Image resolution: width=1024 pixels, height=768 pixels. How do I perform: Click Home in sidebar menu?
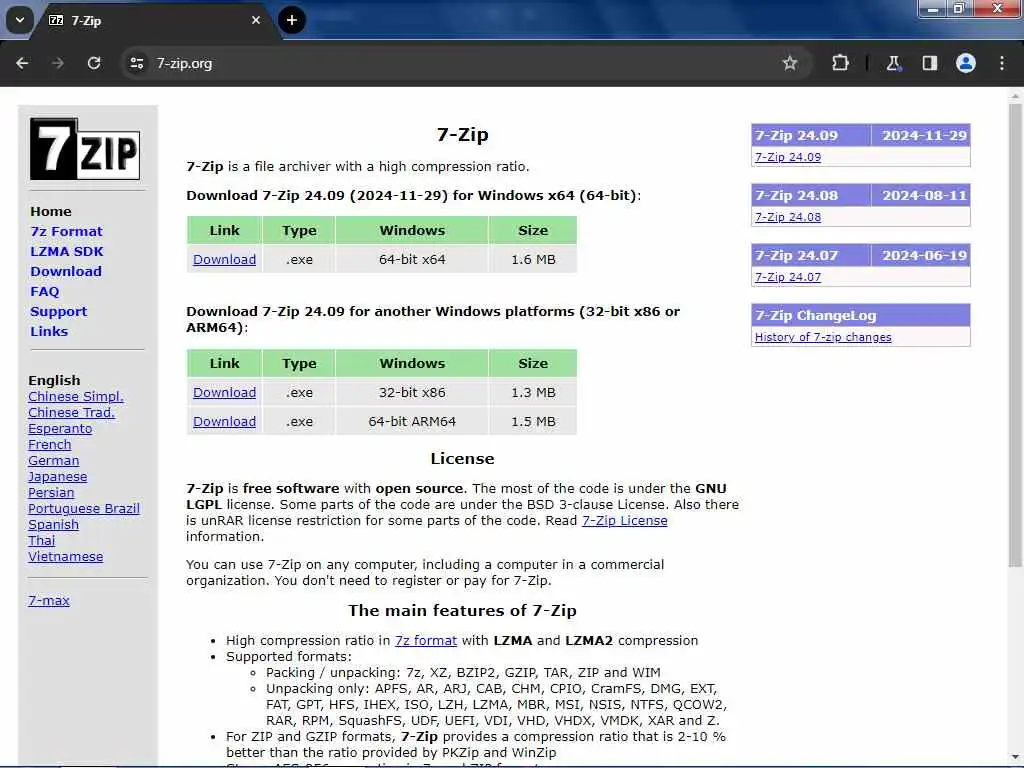pyautogui.click(x=51, y=212)
